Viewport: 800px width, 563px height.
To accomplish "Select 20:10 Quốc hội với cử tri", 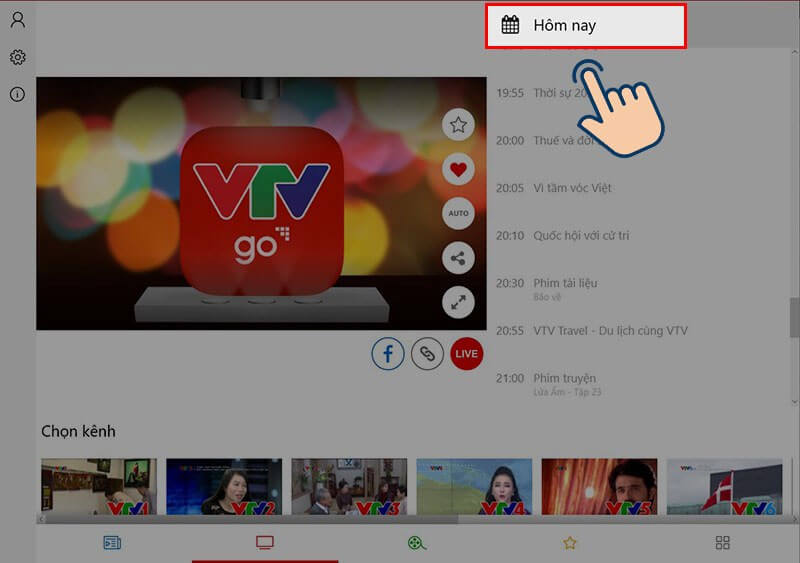I will [562, 235].
